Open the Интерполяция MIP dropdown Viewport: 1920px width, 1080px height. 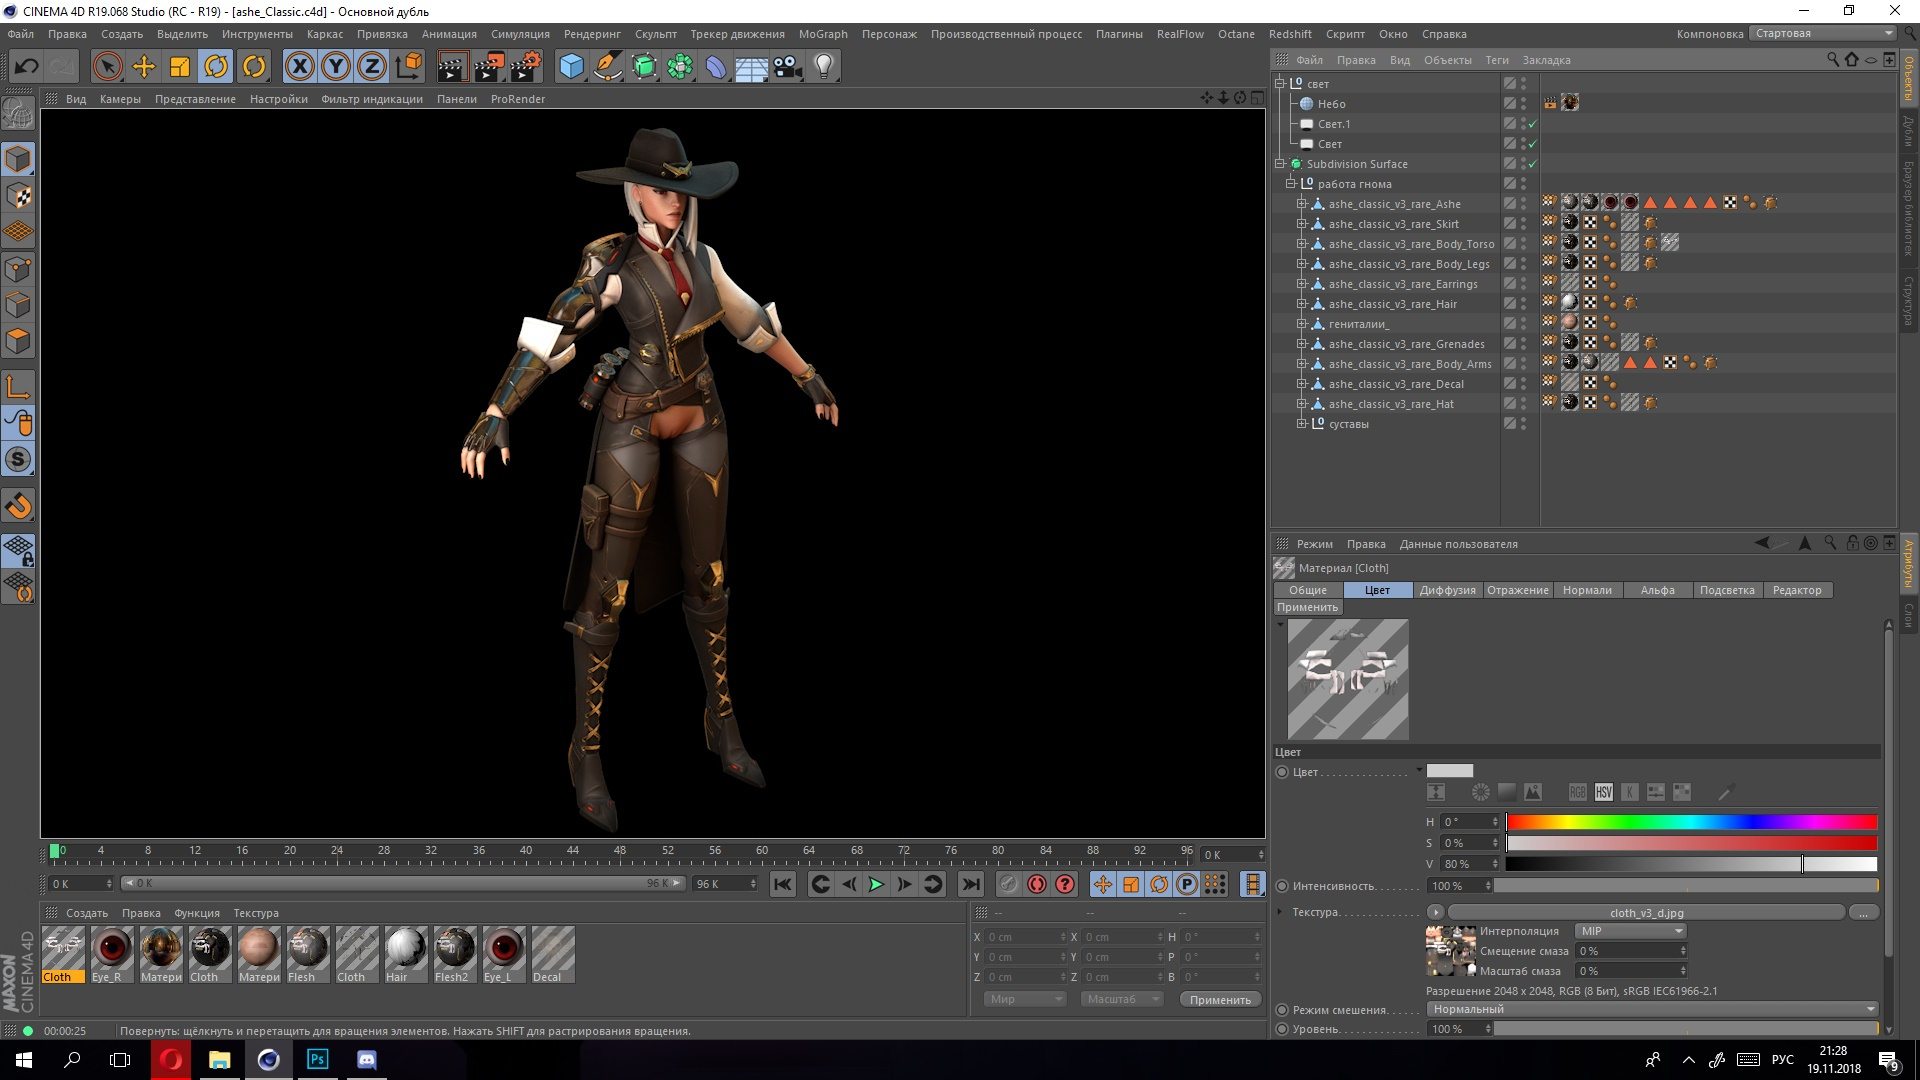point(1631,931)
